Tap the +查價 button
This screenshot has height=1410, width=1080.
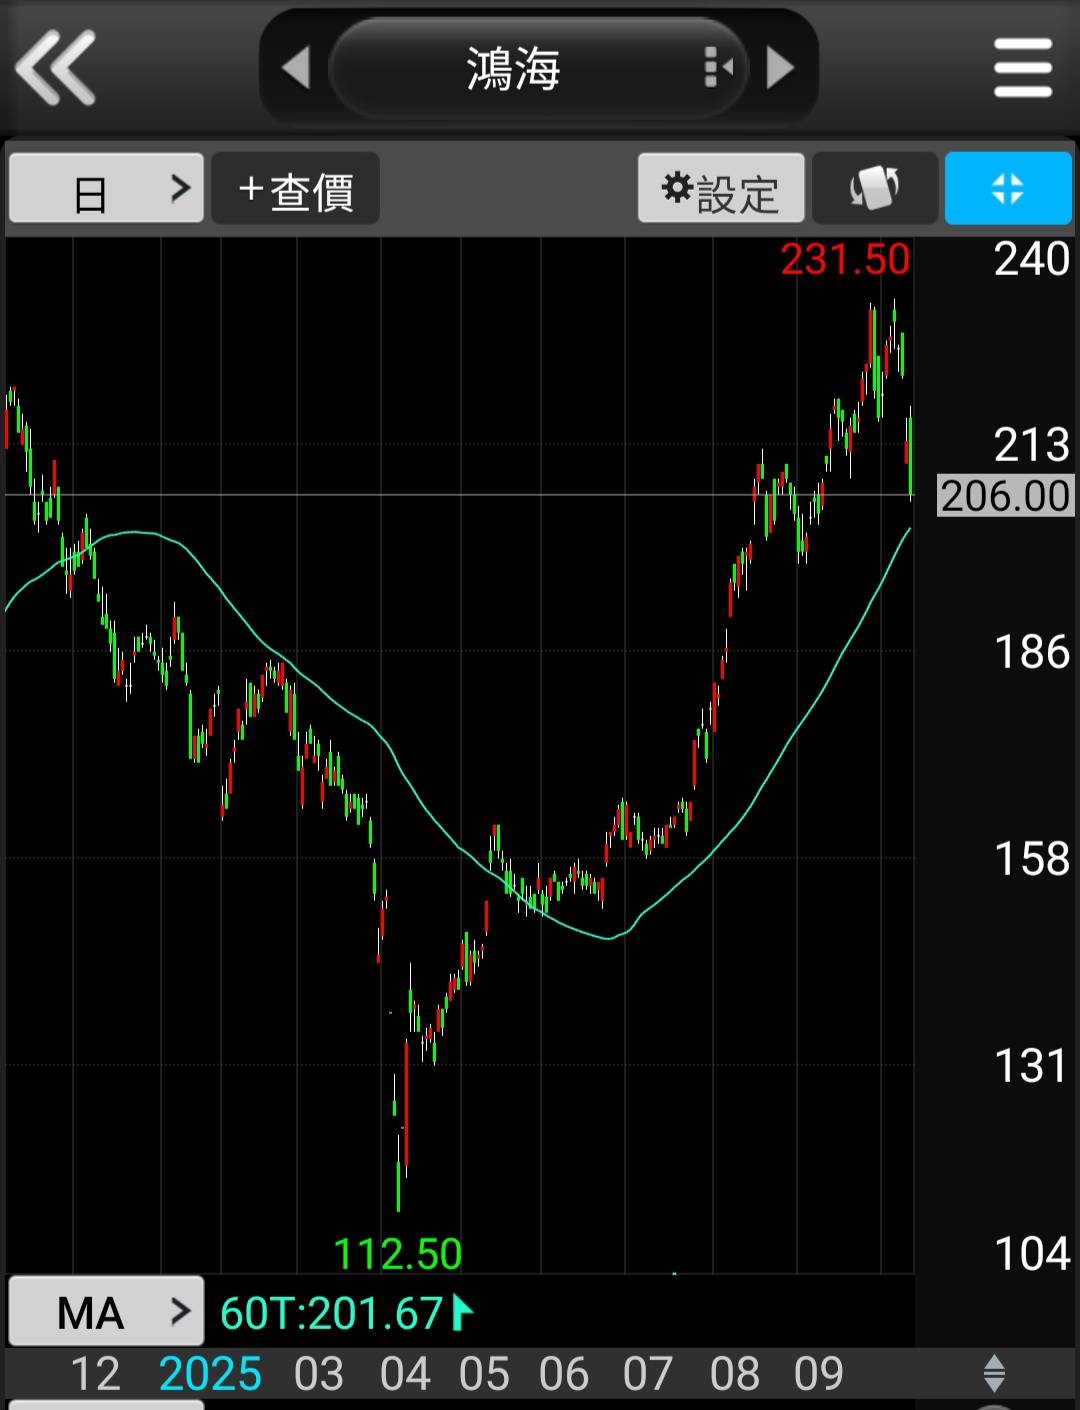295,188
